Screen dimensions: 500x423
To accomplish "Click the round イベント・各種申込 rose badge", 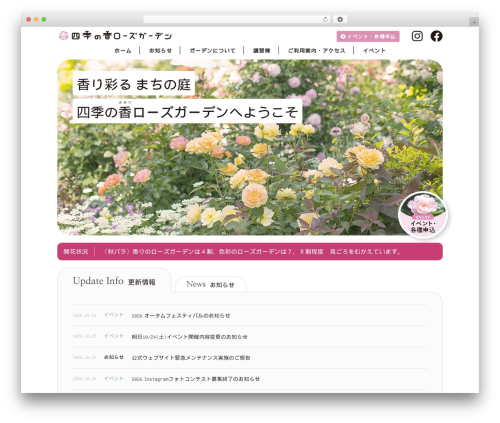I will [423, 215].
